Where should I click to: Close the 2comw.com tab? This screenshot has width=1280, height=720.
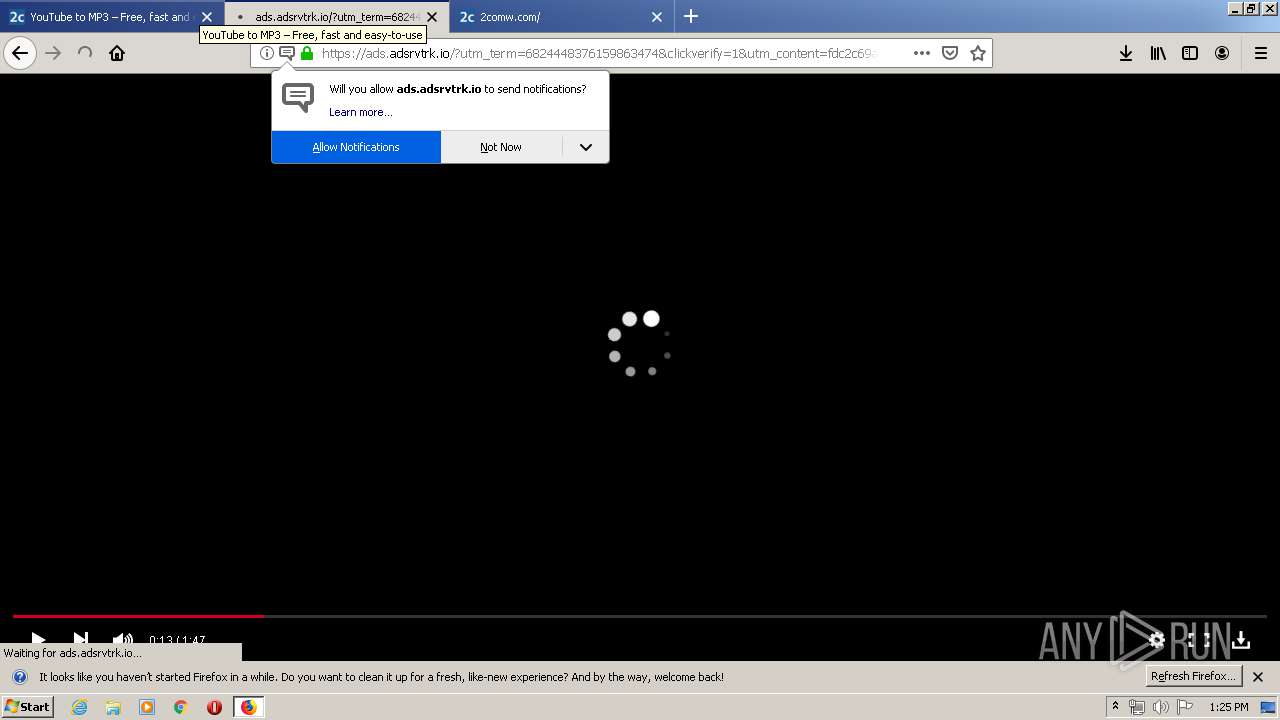click(x=657, y=17)
